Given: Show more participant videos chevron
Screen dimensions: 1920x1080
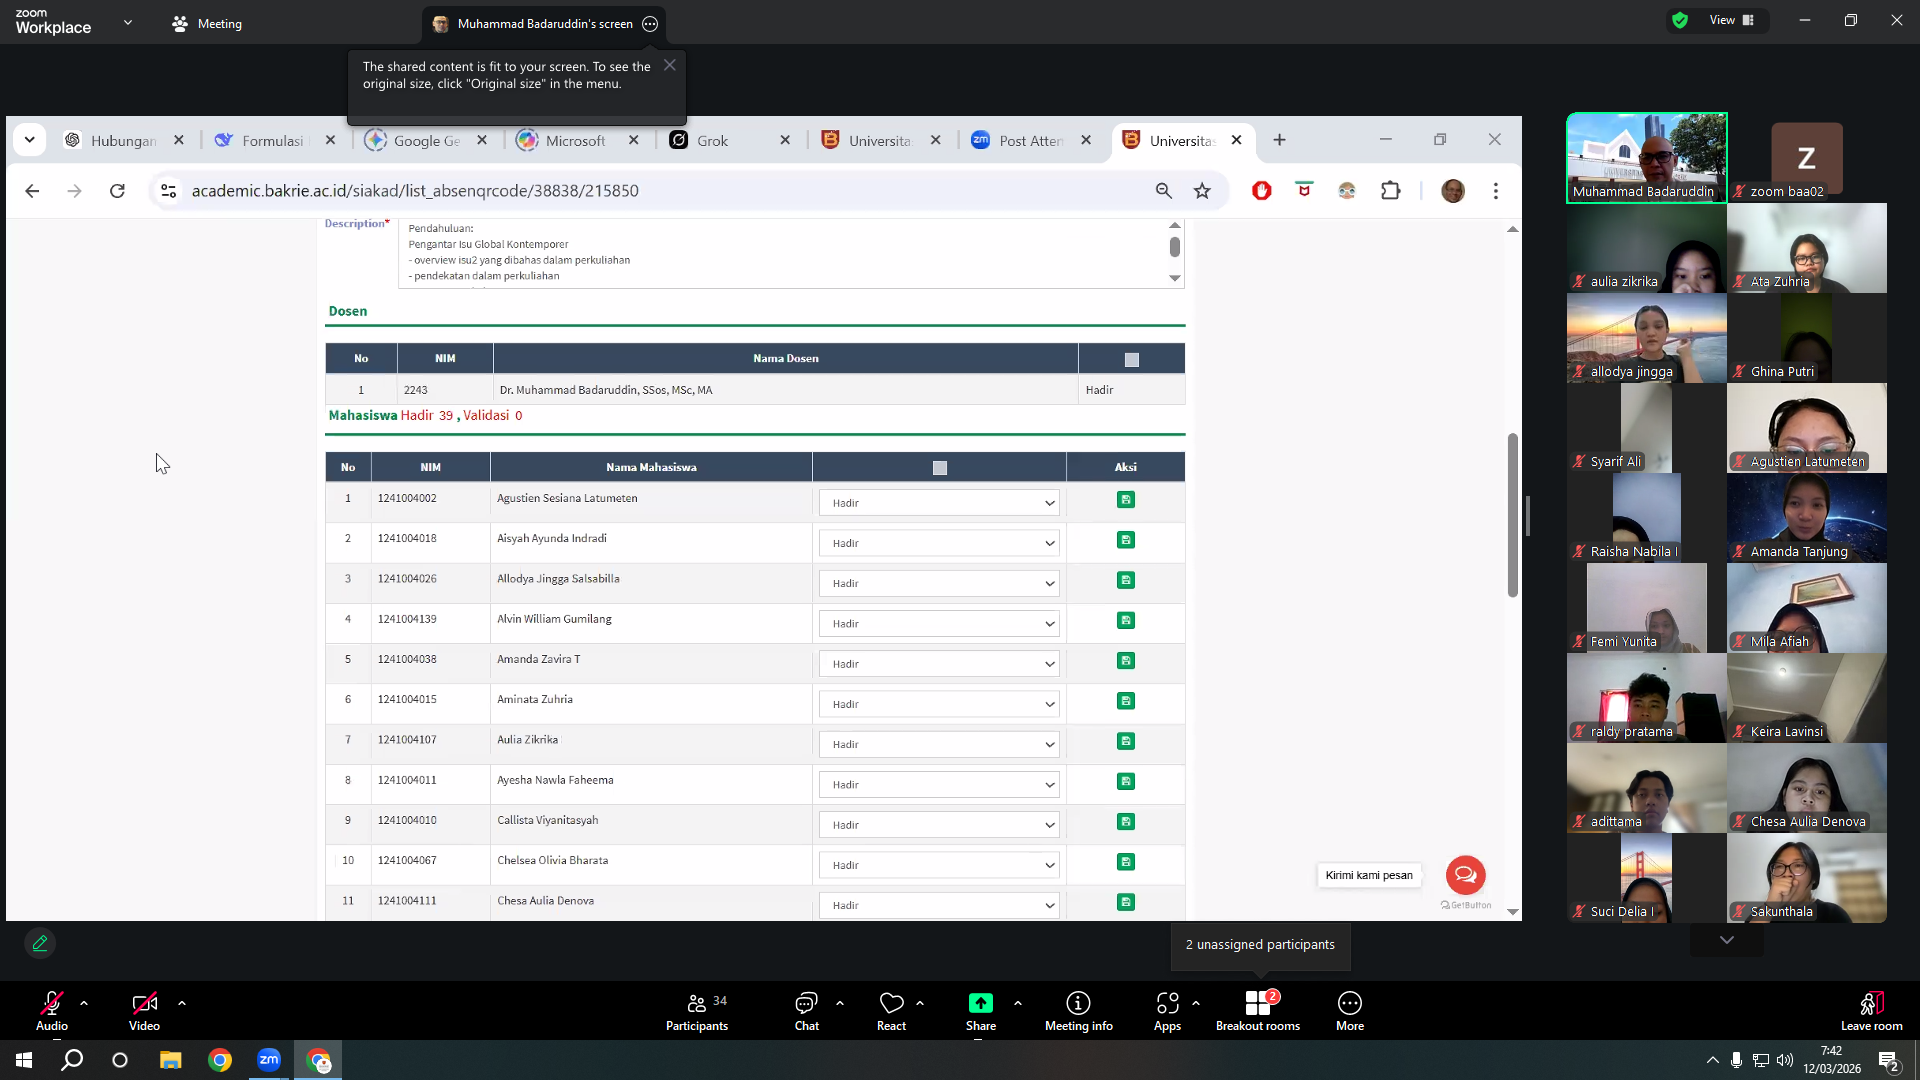Looking at the screenshot, I should click(1726, 940).
